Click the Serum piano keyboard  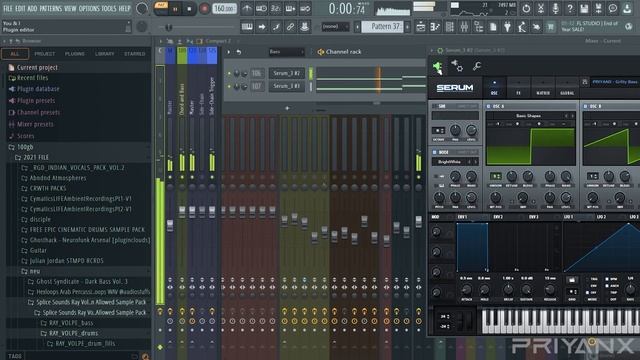pyautogui.click(x=560, y=321)
